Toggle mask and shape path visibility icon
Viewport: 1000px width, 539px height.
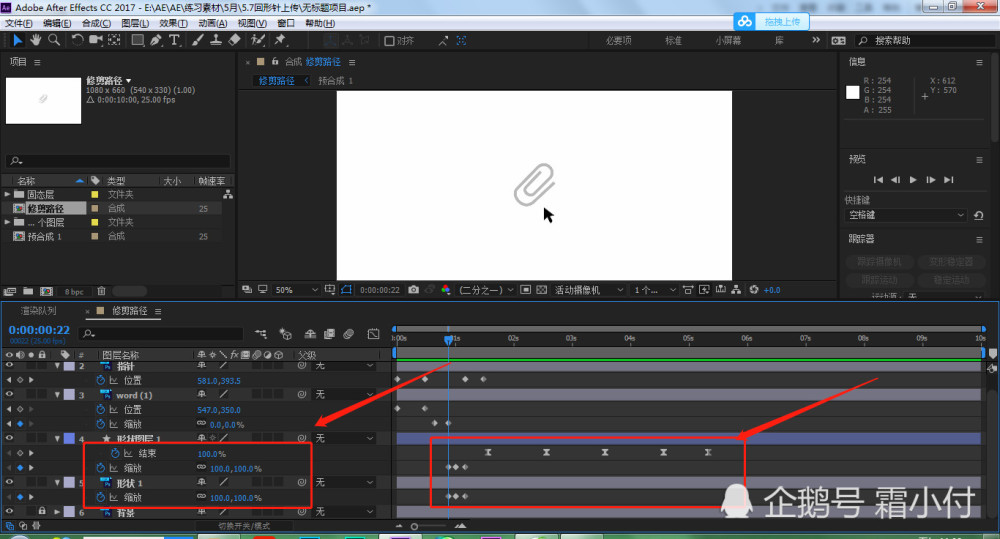[x=346, y=290]
